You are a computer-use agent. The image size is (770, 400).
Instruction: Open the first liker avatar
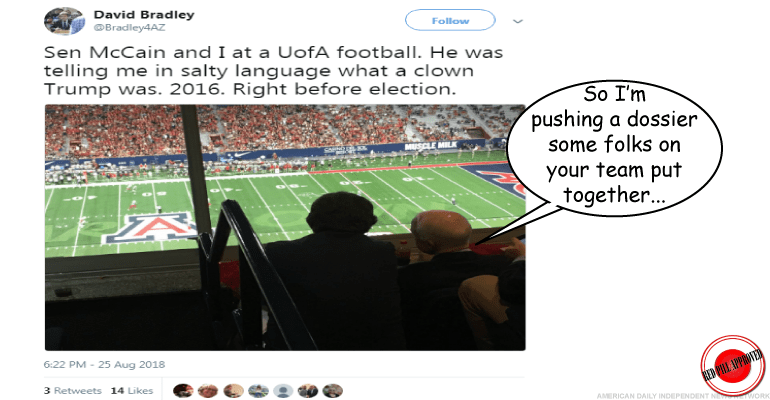click(183, 391)
